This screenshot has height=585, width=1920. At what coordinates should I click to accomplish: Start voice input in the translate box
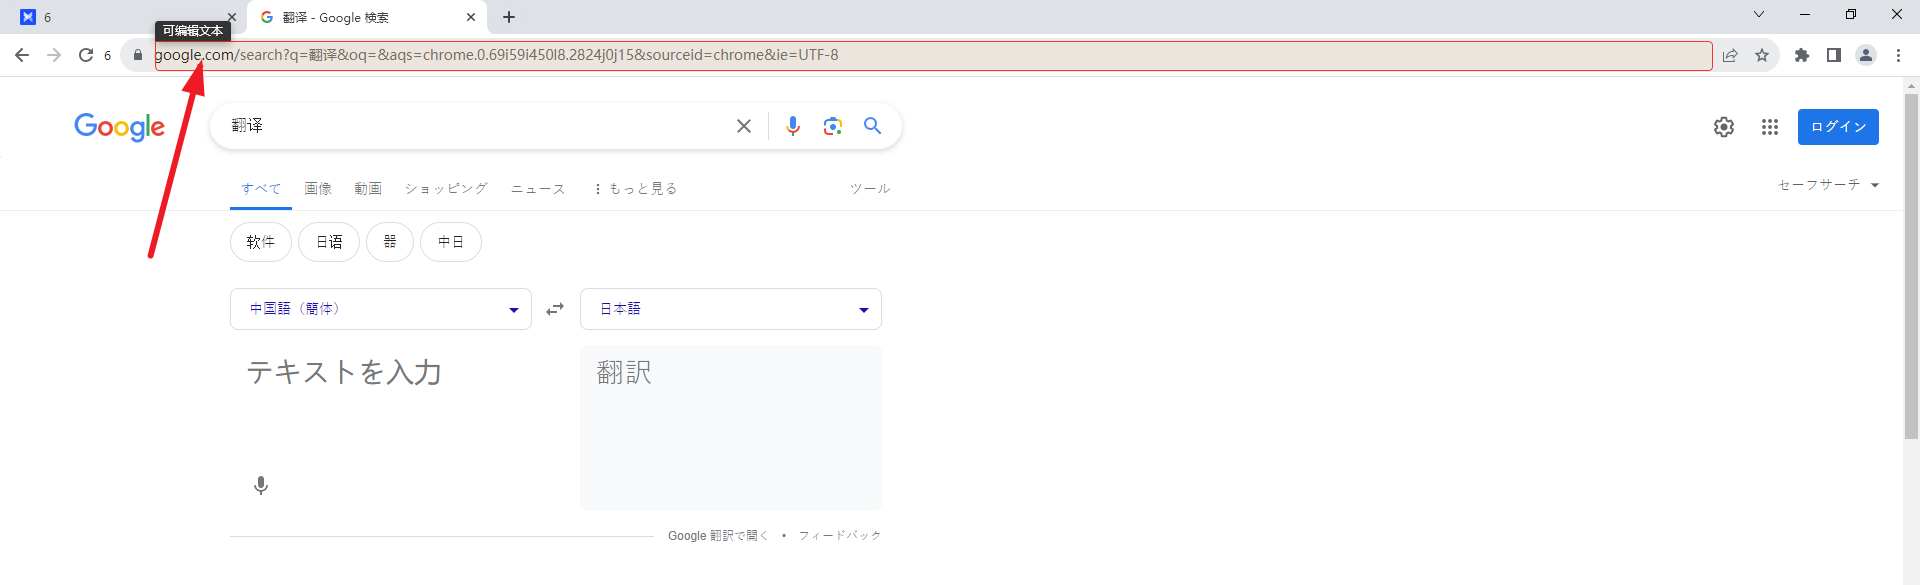pos(261,485)
